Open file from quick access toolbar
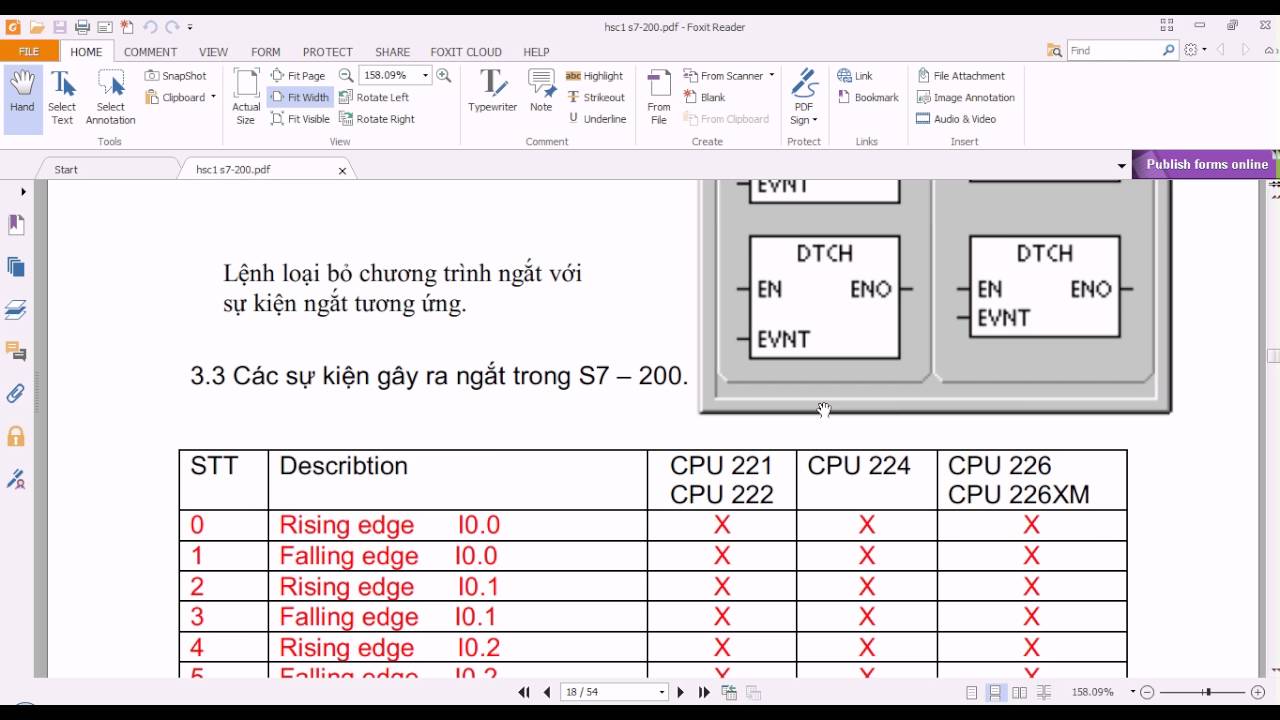 (37, 27)
